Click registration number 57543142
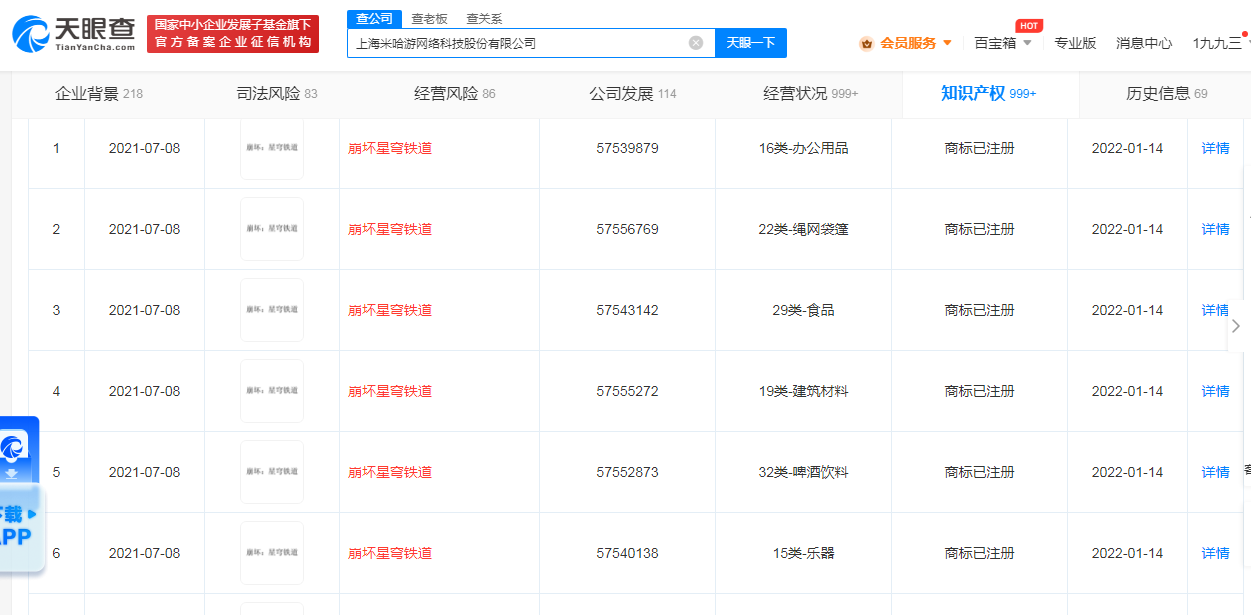Image resolution: width=1251 pixels, height=615 pixels. tap(628, 310)
